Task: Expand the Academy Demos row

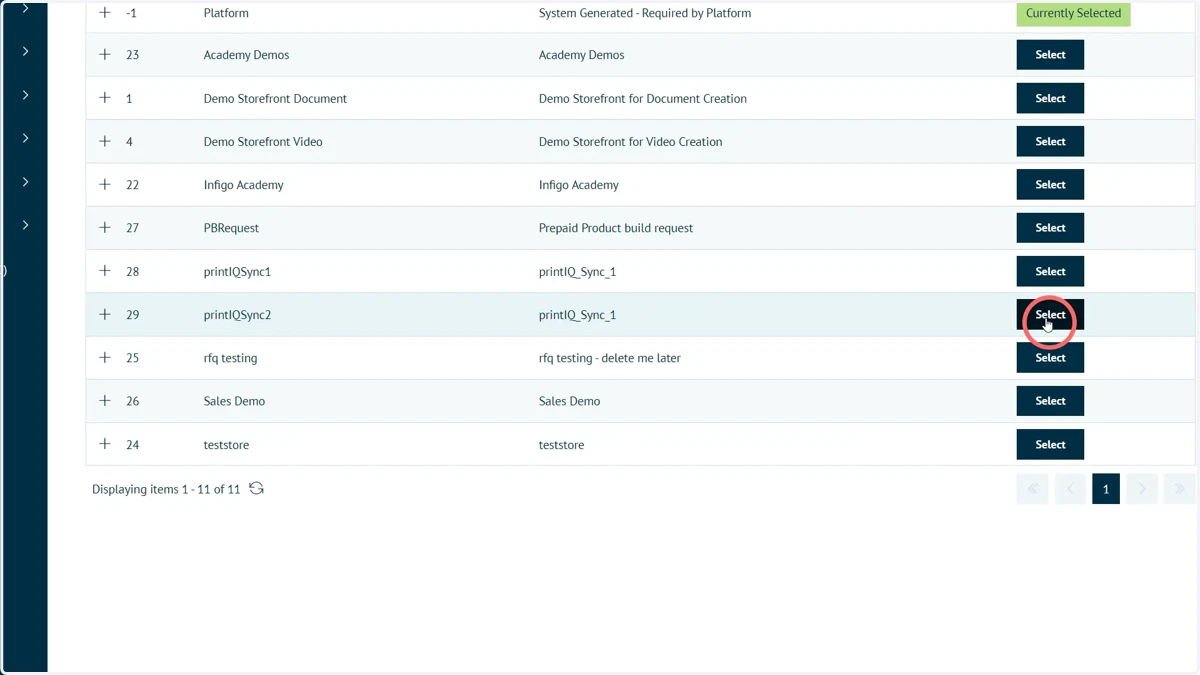Action: pyautogui.click(x=105, y=55)
